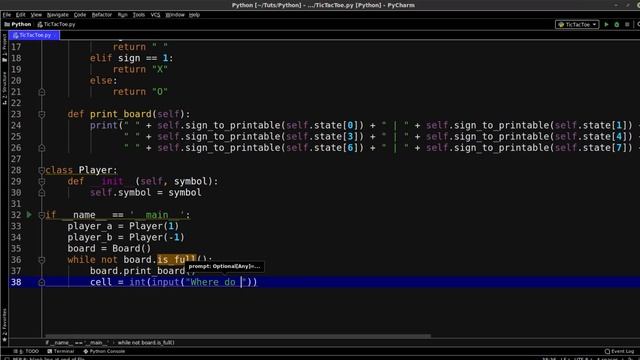This screenshot has height=360, width=640.
Task: Click line number 24 in the gutter
Action: point(16,125)
